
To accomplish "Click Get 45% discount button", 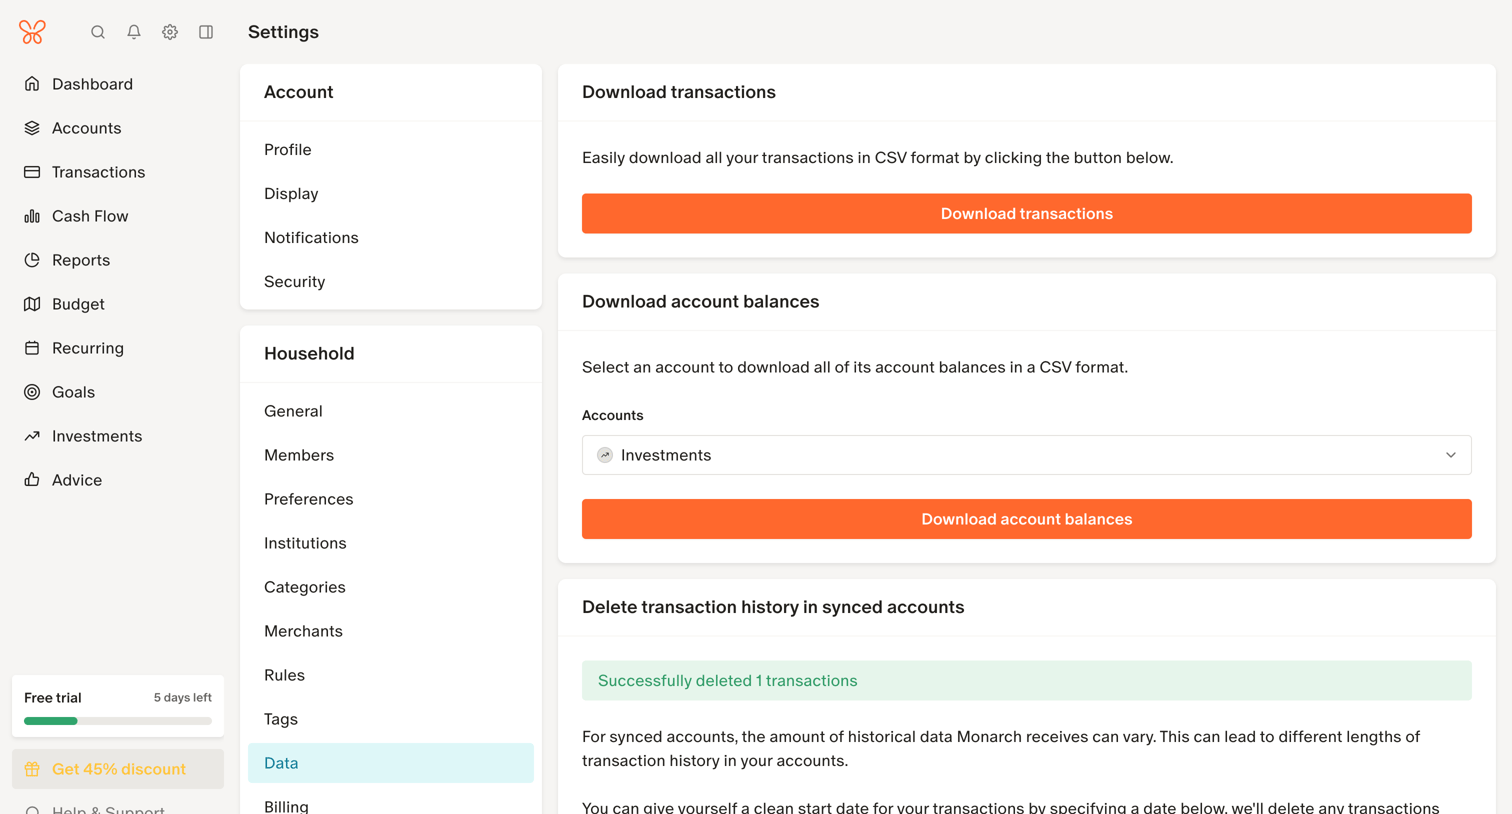I will (x=118, y=769).
